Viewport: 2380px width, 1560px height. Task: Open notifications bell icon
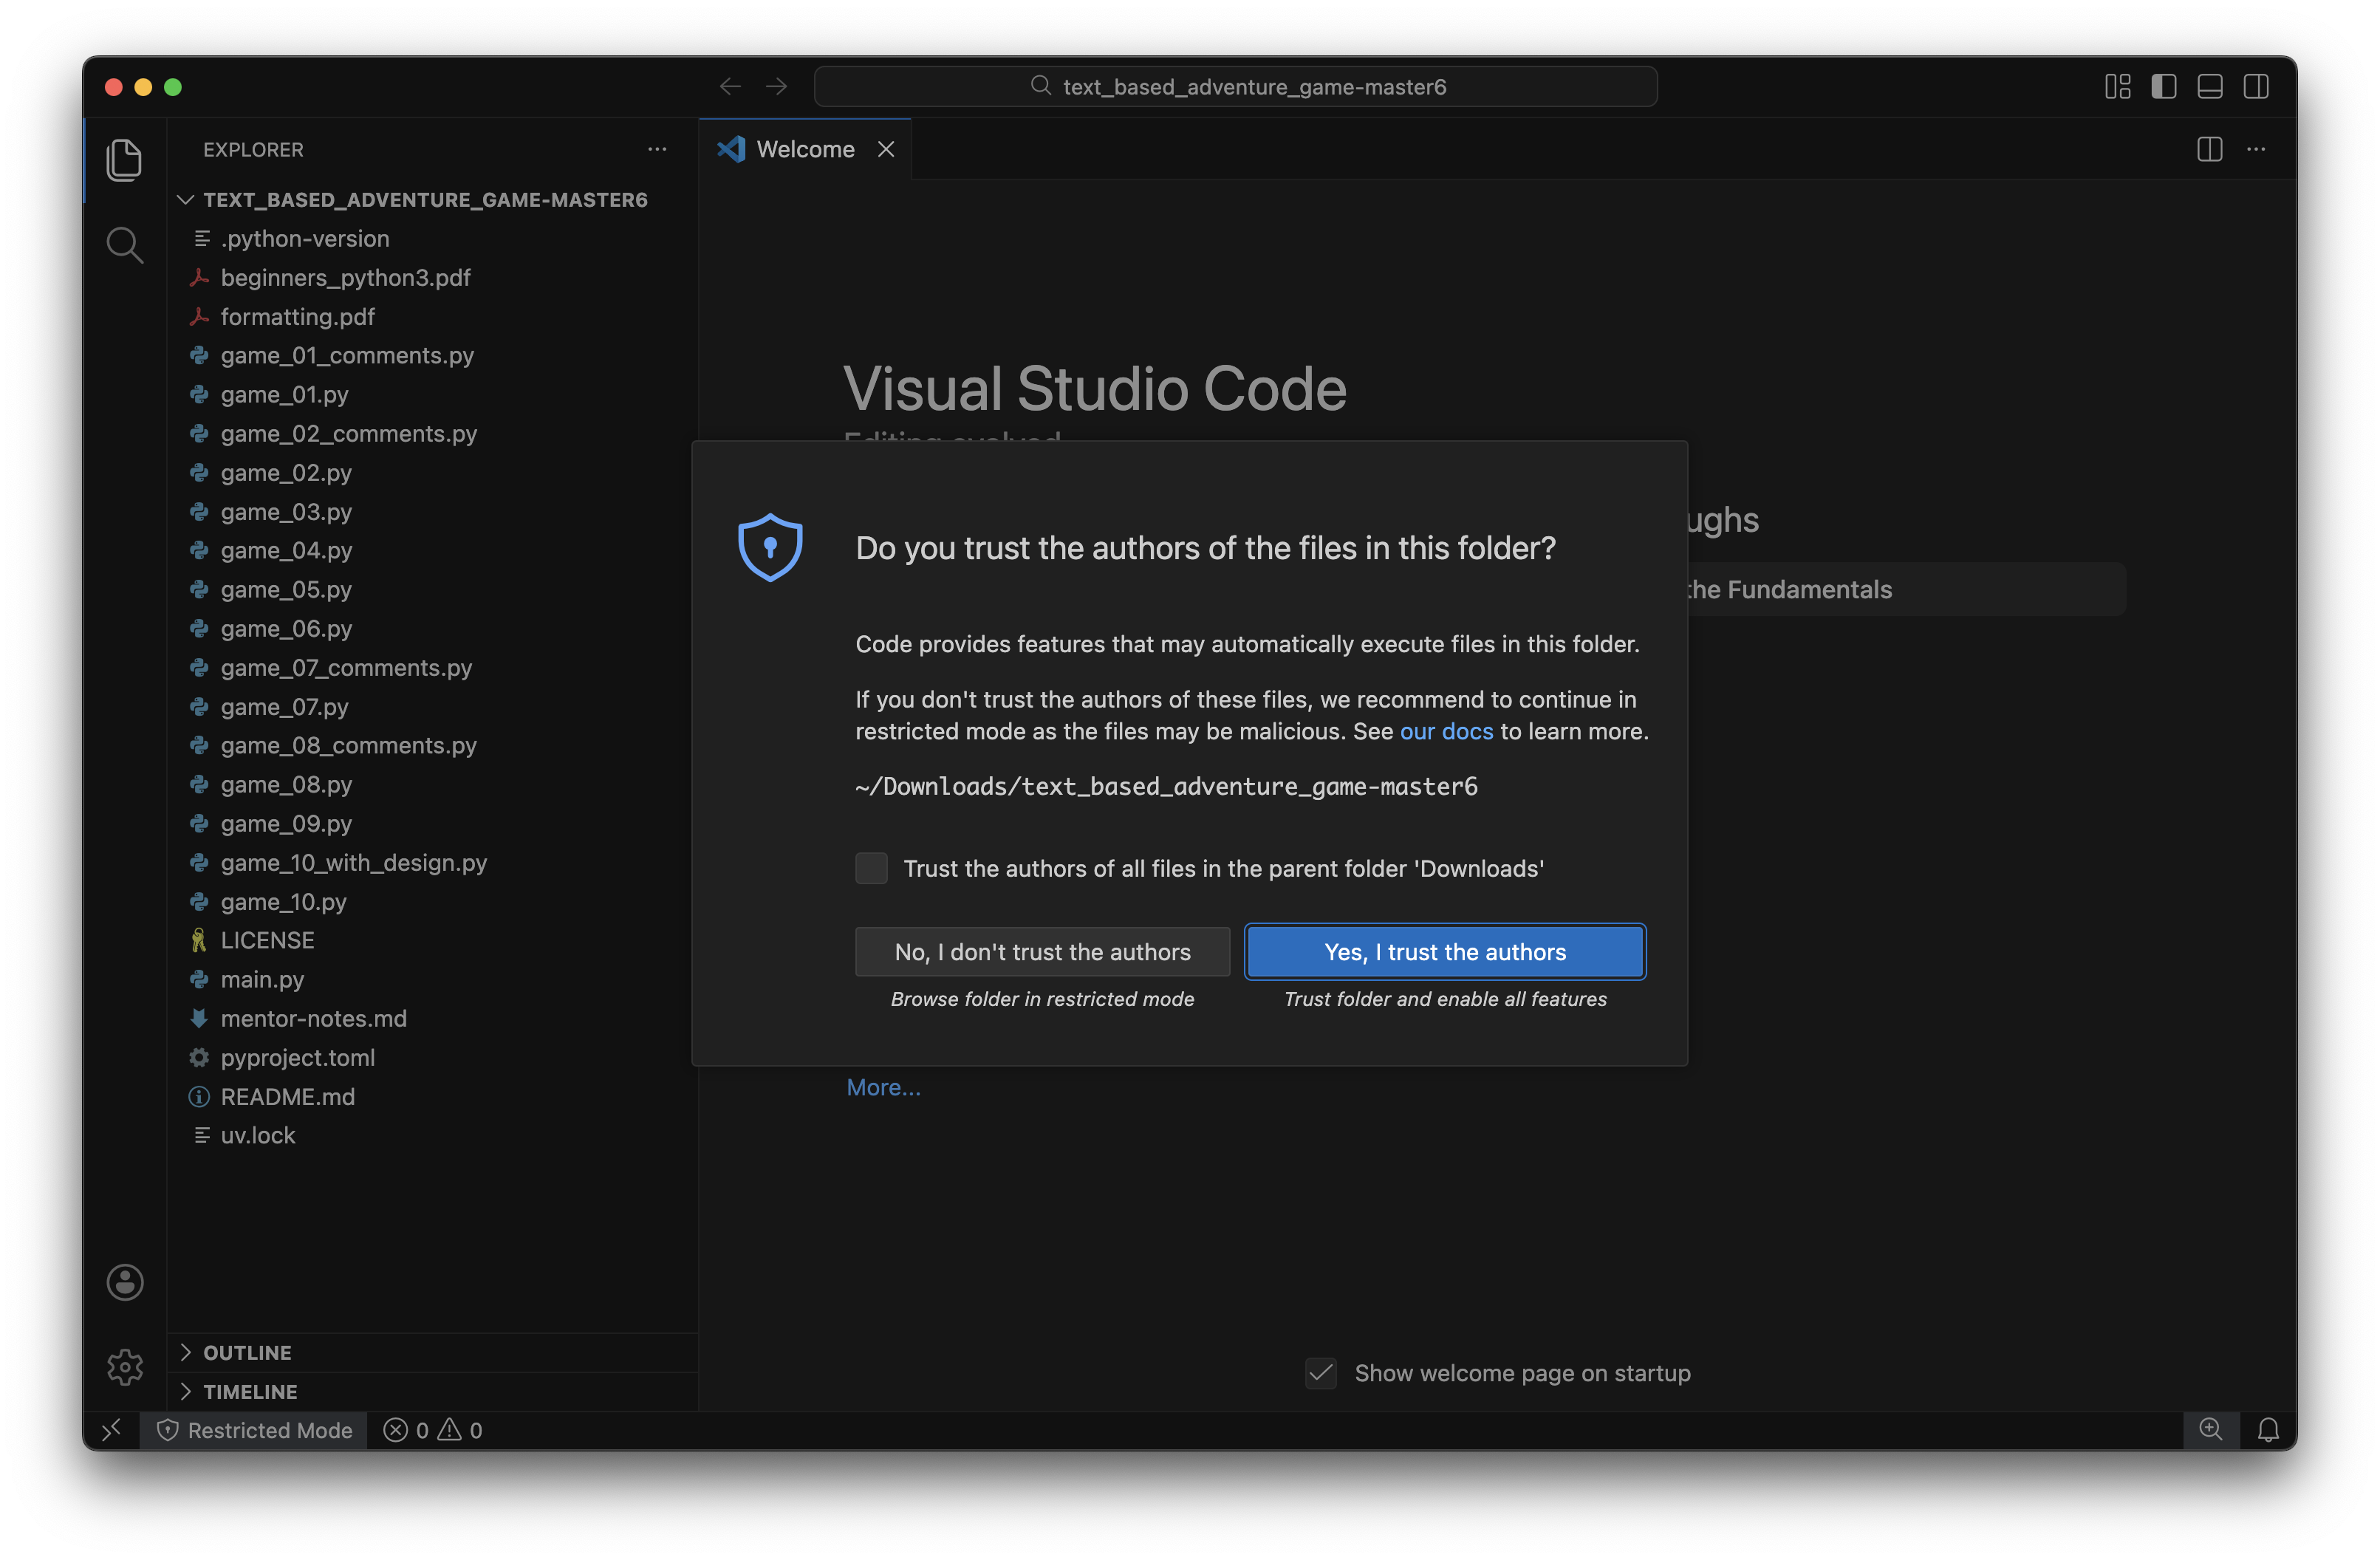point(2267,1430)
